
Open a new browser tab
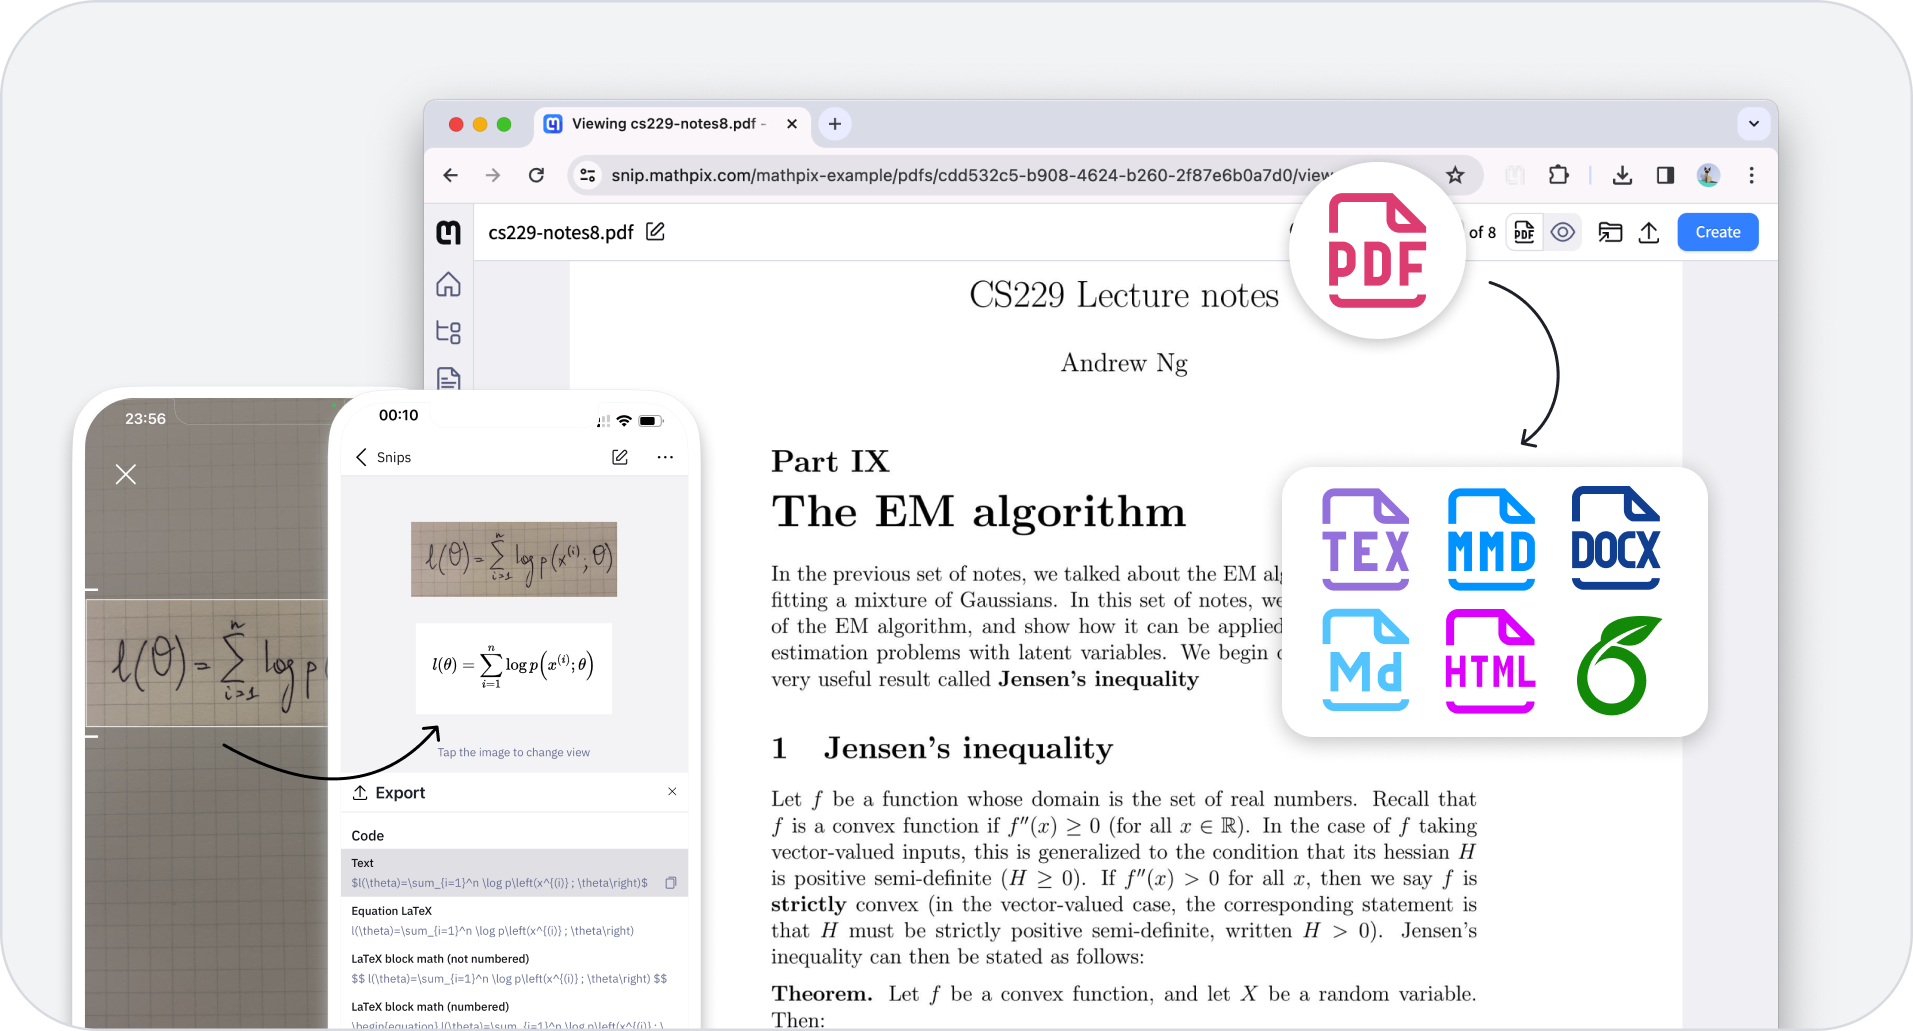(834, 124)
